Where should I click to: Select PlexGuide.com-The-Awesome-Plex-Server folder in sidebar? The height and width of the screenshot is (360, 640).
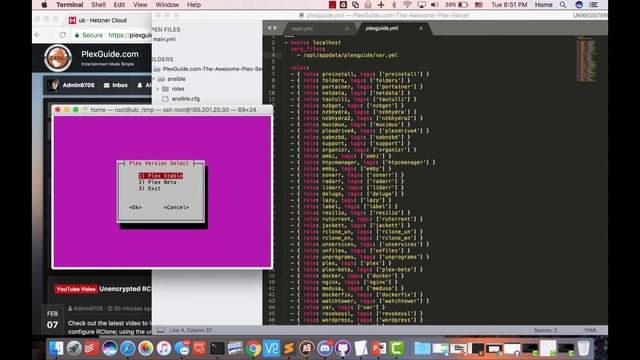point(208,69)
